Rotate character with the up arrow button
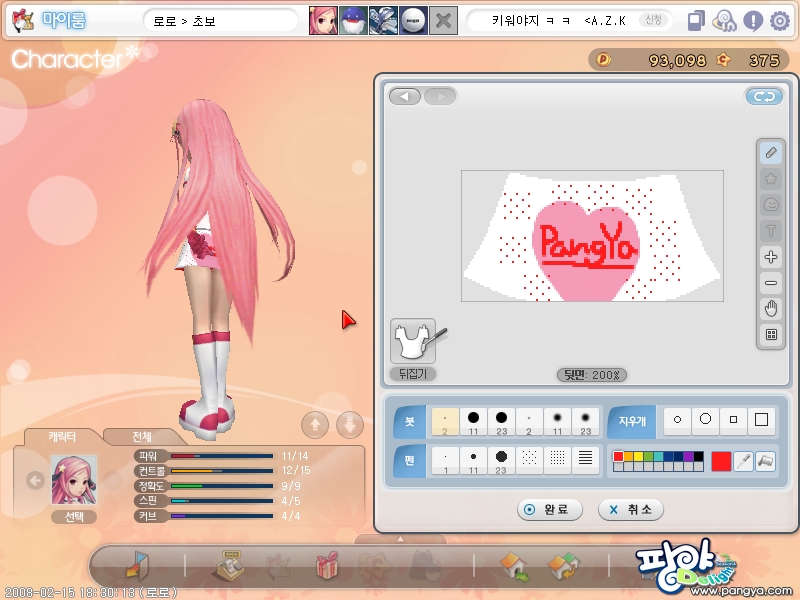 point(315,424)
